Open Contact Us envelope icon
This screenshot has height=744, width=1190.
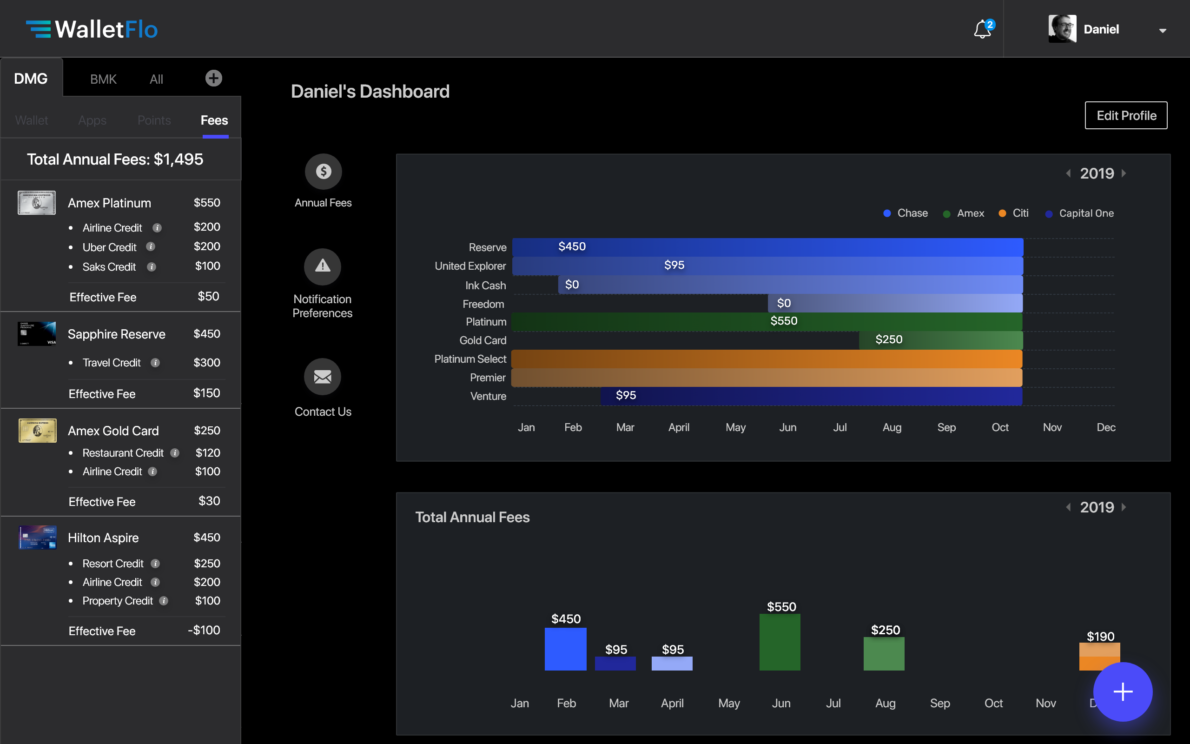click(x=323, y=377)
